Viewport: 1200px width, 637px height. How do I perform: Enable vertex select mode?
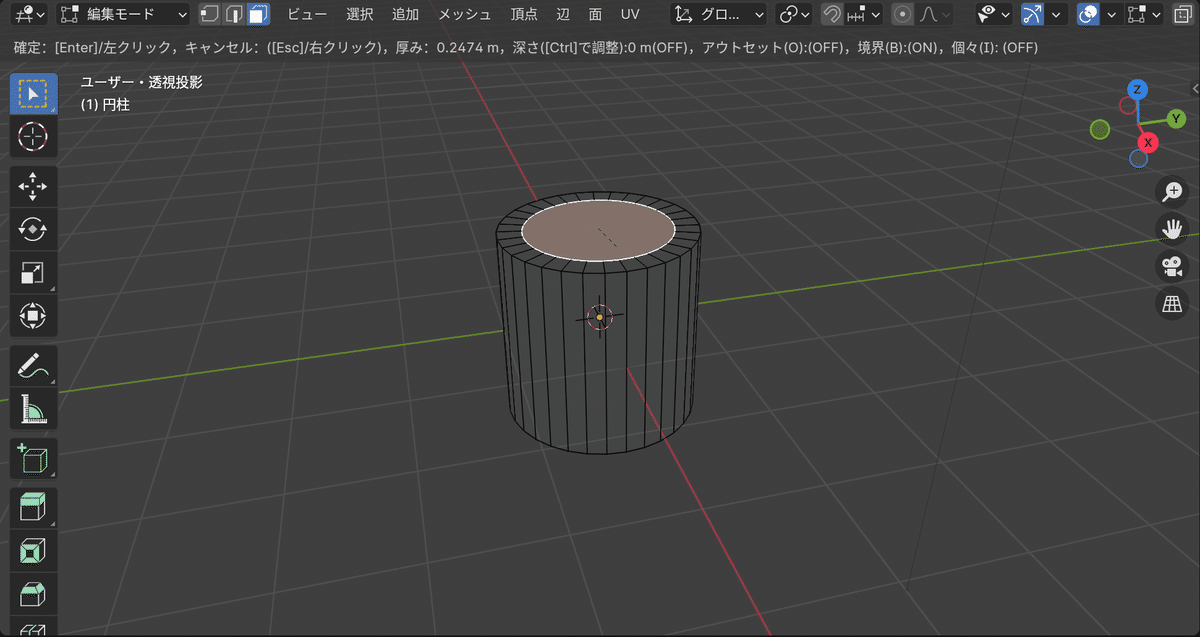[x=209, y=14]
